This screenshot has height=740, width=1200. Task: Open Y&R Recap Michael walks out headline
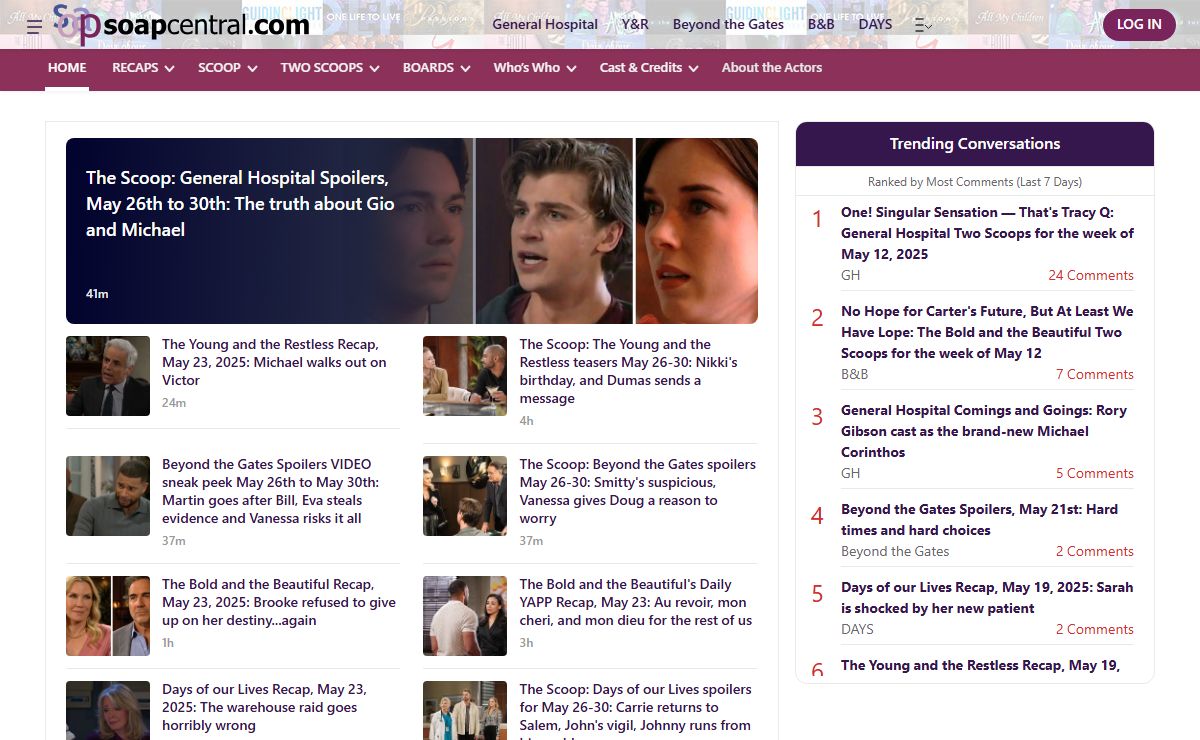(x=274, y=362)
